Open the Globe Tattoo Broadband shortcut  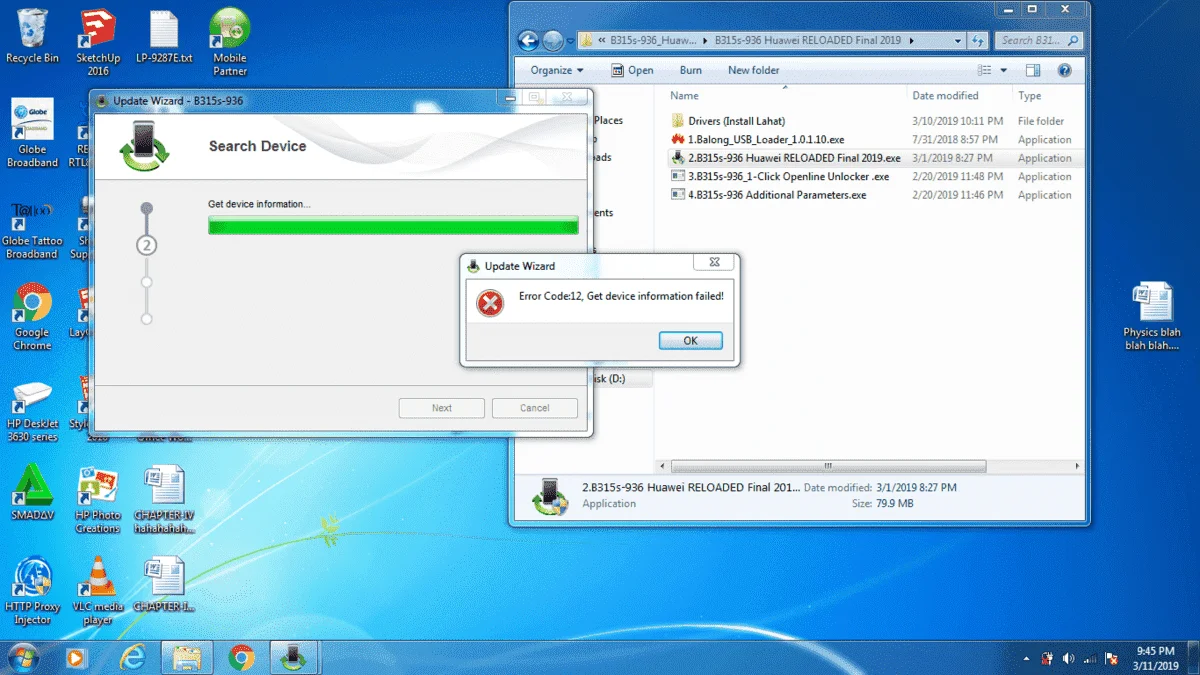[x=32, y=230]
